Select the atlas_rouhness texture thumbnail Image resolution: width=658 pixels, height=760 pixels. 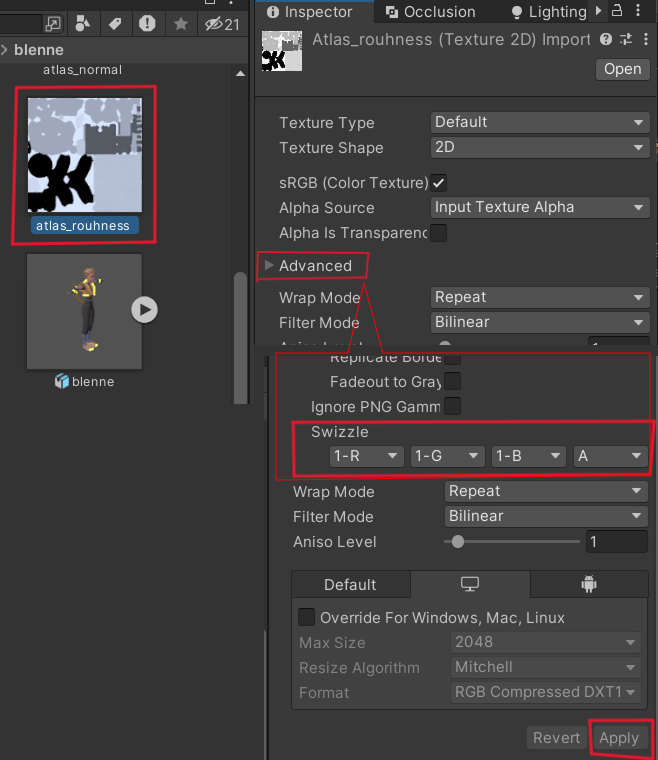point(84,155)
